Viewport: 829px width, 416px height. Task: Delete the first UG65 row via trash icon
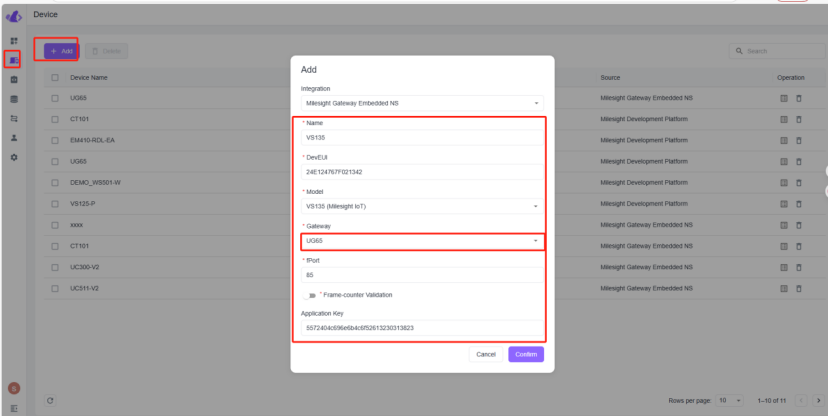798,98
